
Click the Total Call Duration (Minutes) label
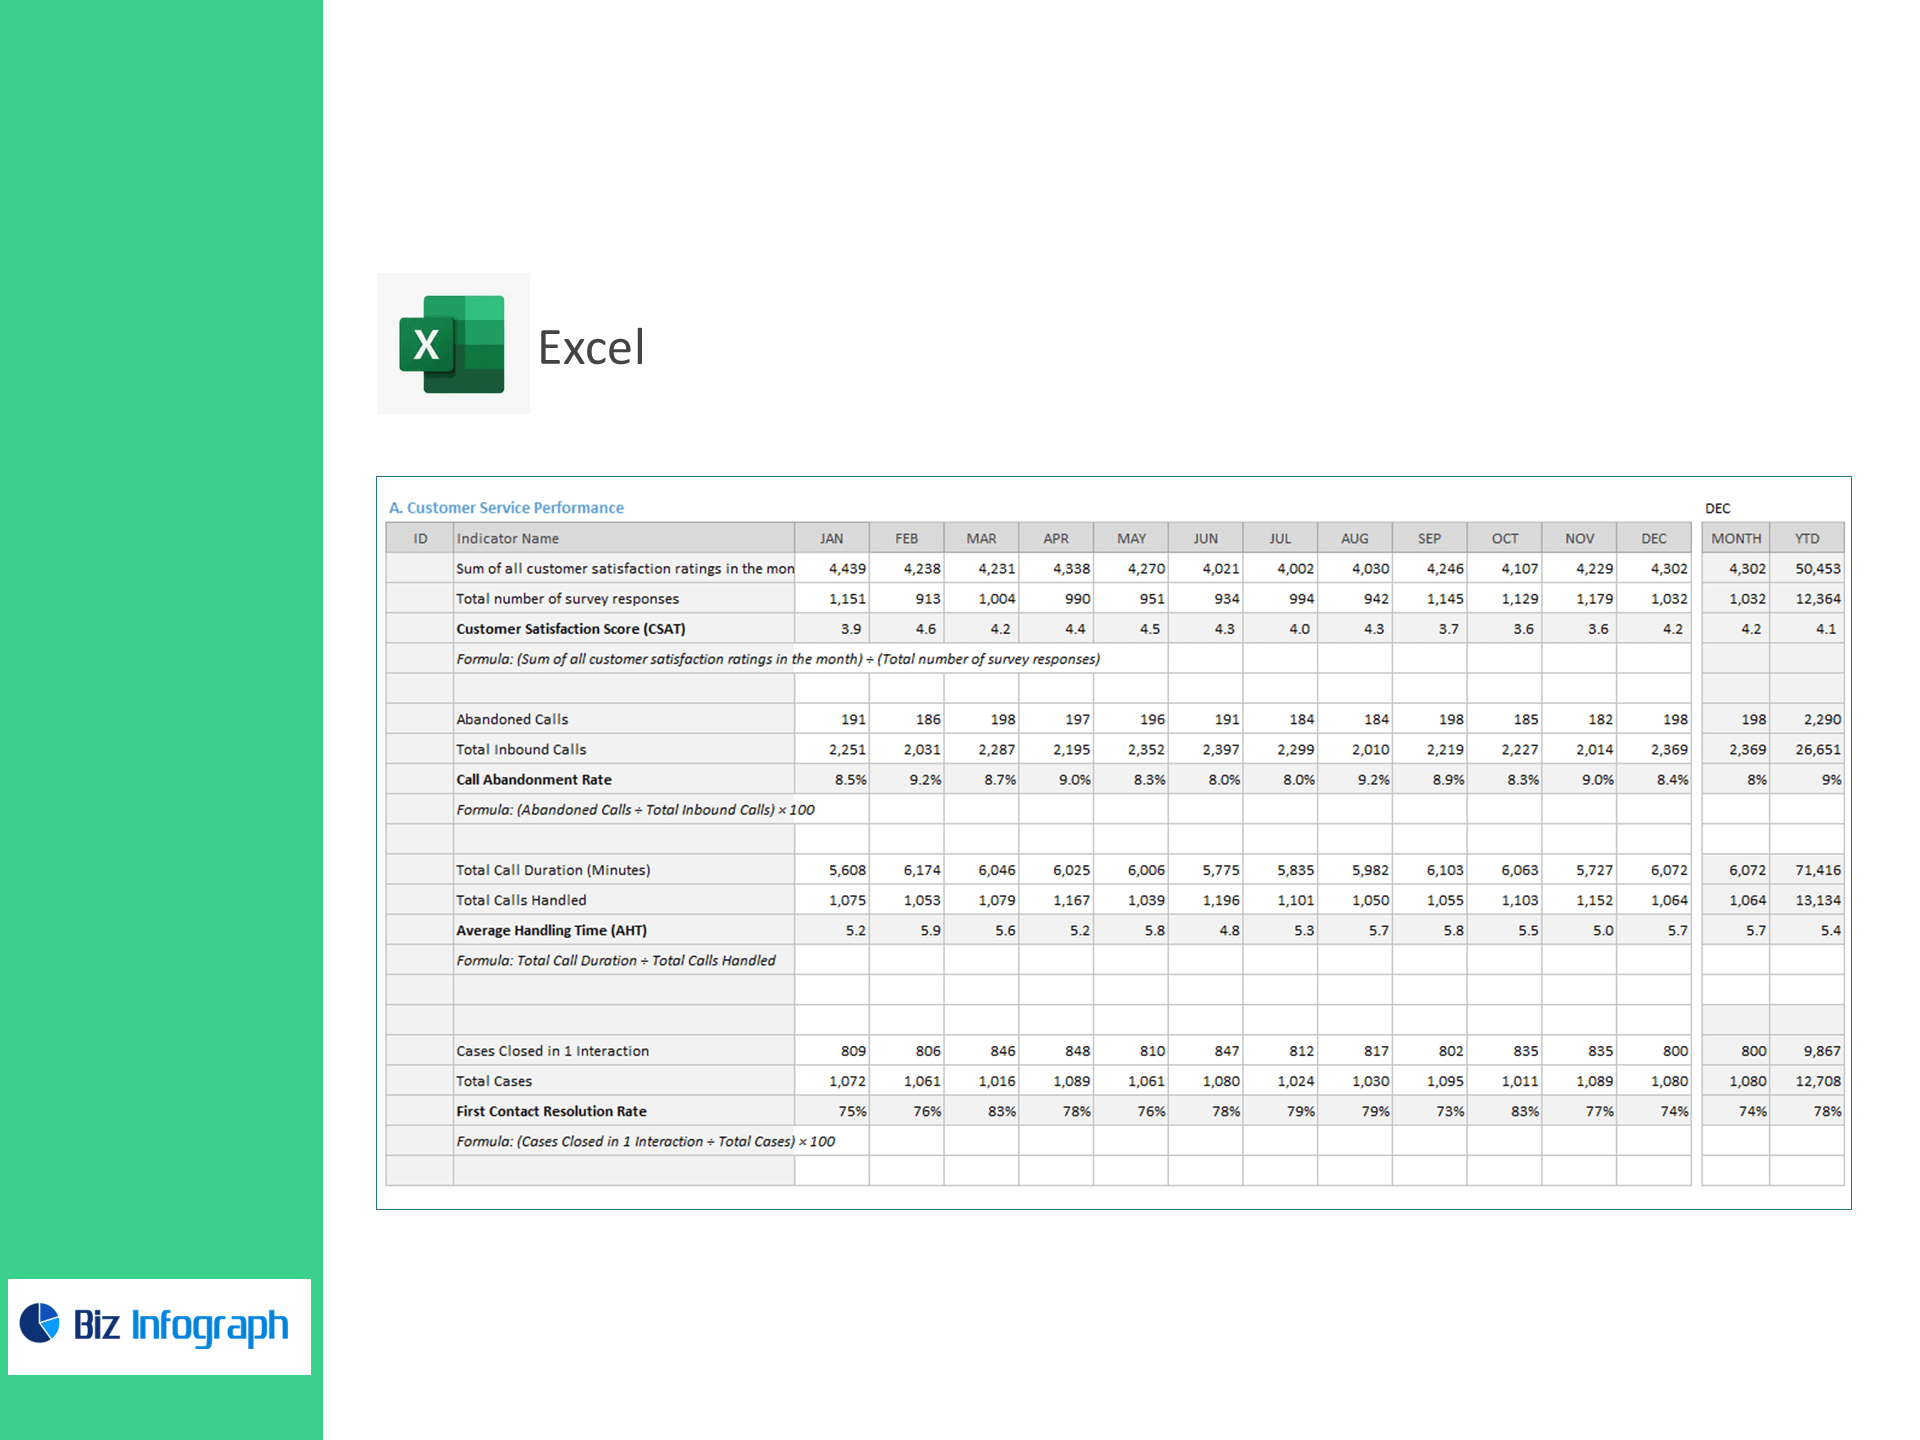[553, 870]
